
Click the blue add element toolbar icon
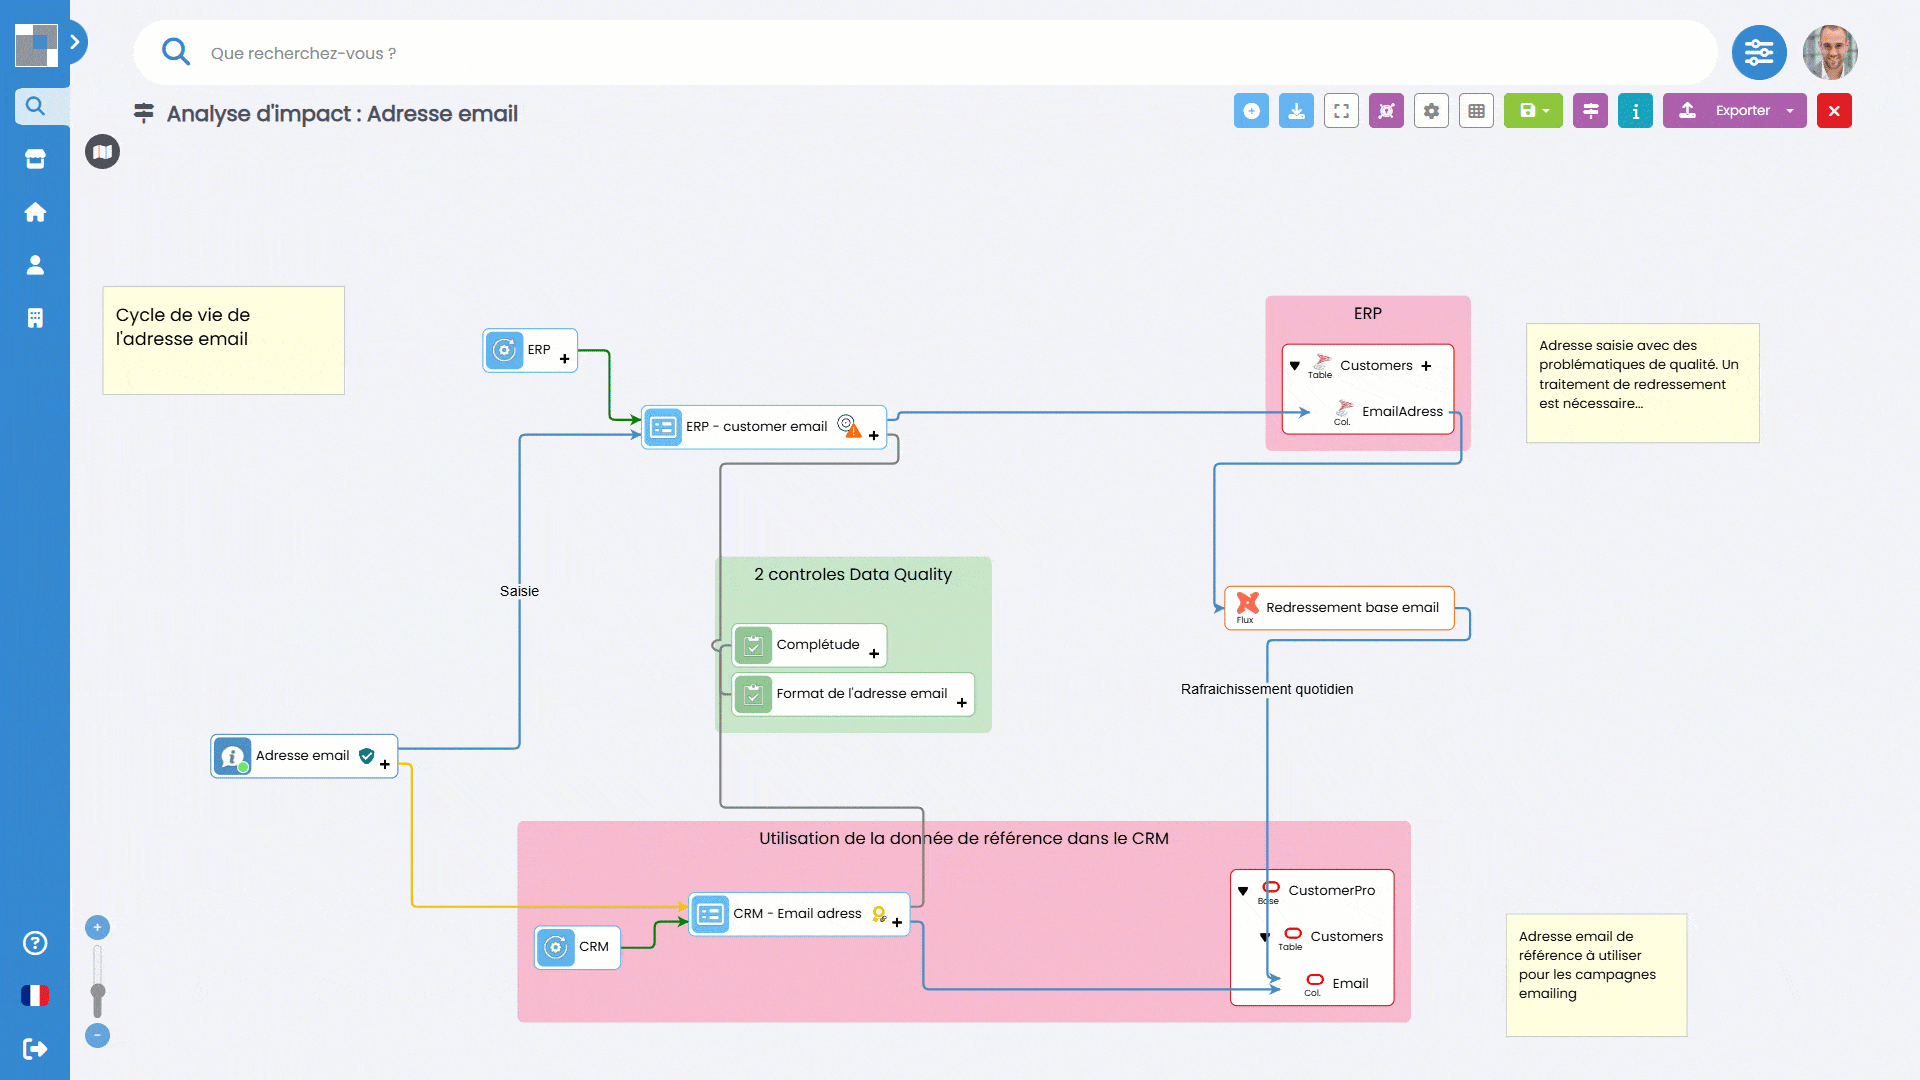click(x=1251, y=111)
